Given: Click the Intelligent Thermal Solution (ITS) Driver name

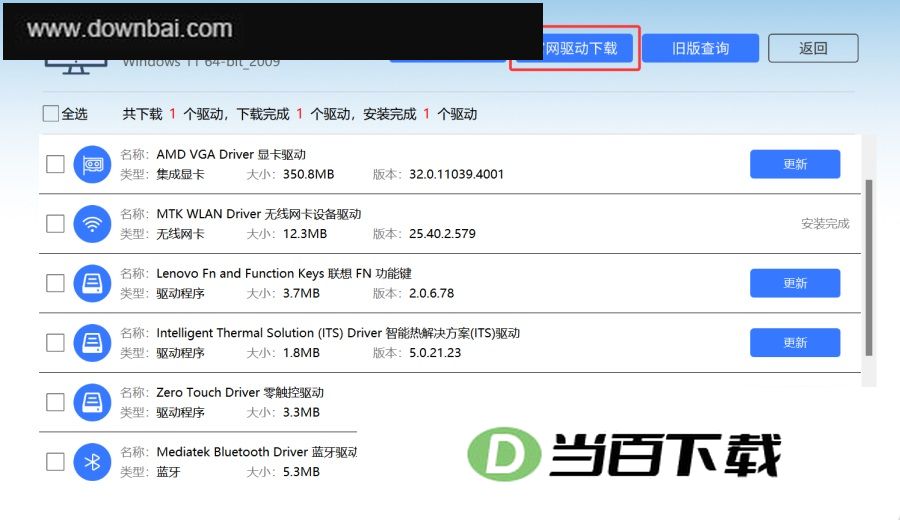Looking at the screenshot, I should point(338,333).
